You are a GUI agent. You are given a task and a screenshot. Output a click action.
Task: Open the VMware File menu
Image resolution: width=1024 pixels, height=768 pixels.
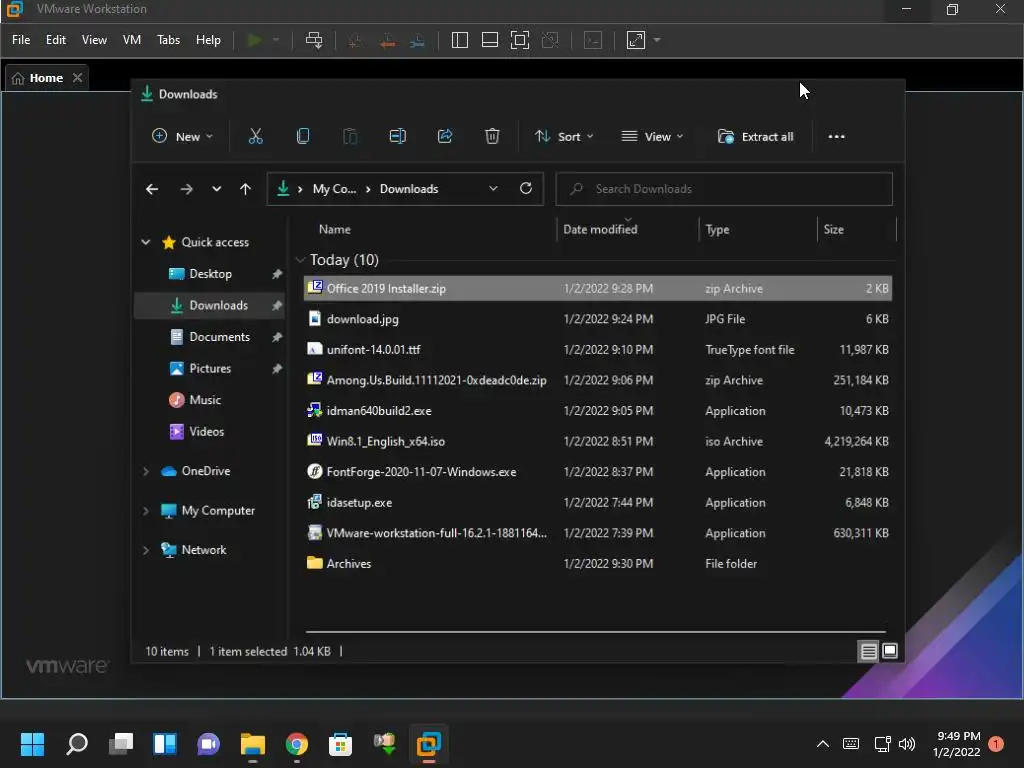point(21,40)
